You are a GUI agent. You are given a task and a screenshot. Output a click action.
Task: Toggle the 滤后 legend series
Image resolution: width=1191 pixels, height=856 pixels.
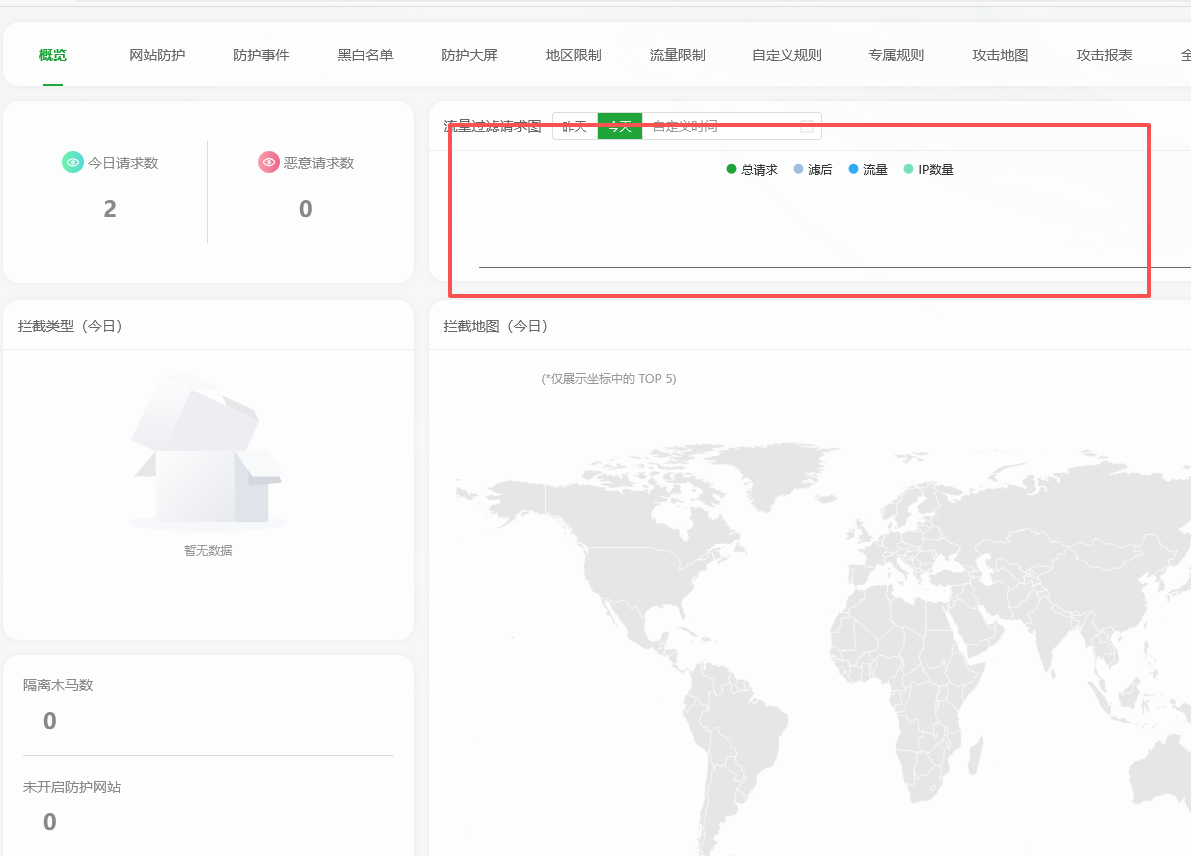[812, 170]
